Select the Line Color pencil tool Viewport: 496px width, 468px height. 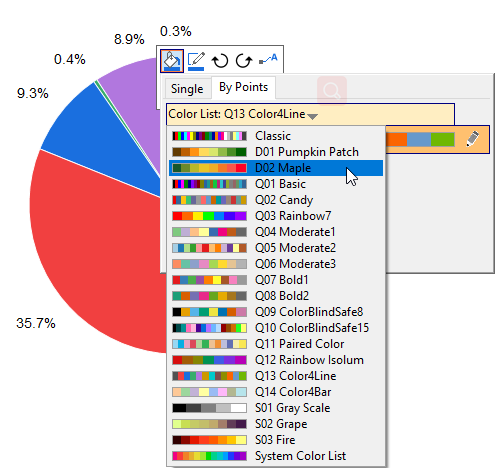[196, 61]
